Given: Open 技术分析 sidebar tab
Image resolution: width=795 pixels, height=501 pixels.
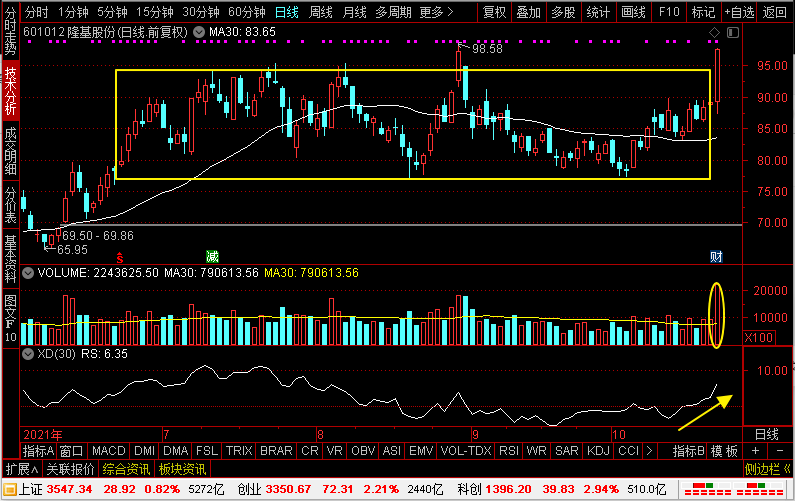Looking at the screenshot, I should pos(10,91).
